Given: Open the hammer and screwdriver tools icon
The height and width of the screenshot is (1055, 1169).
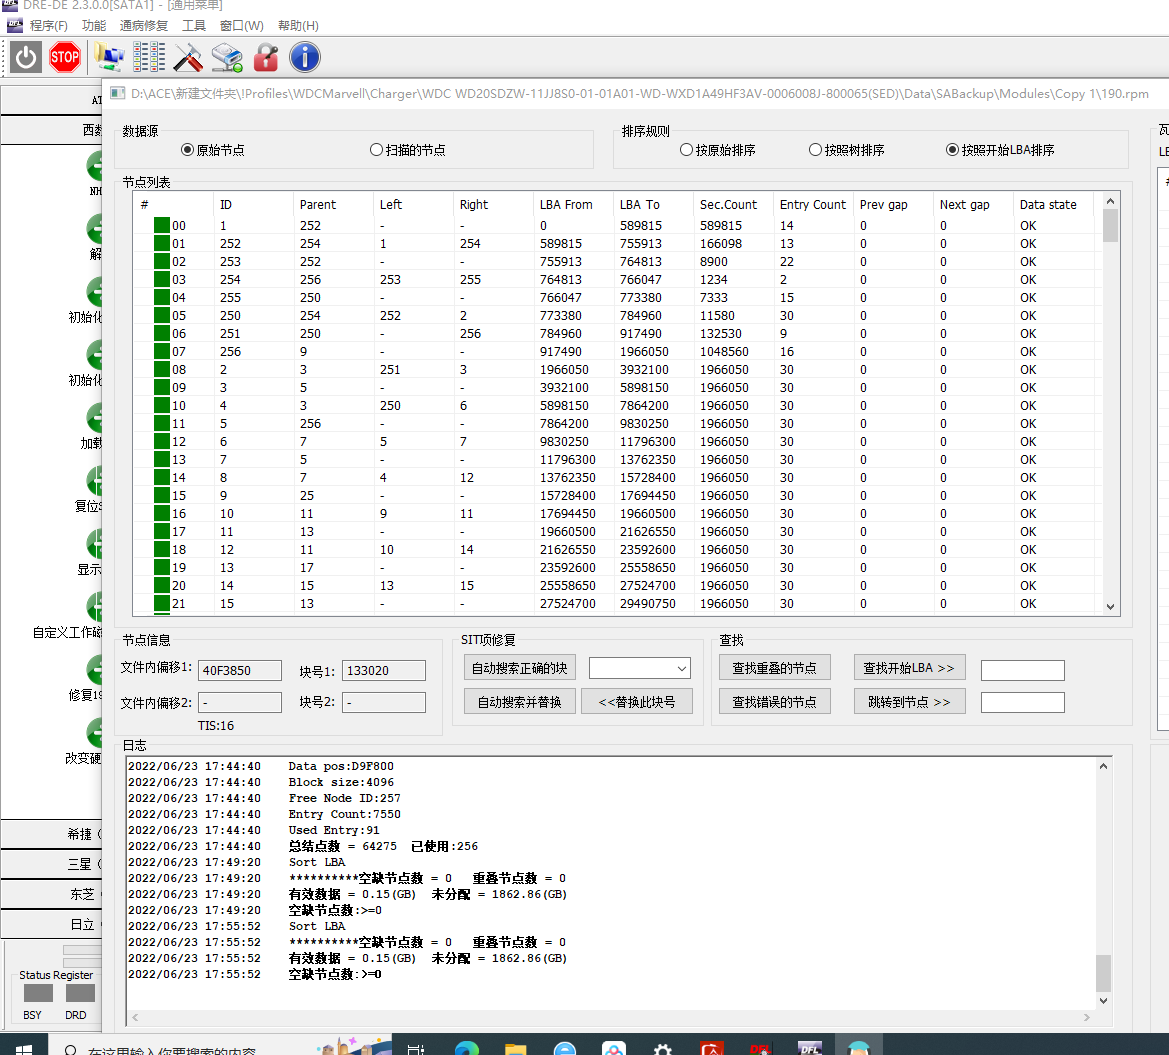Looking at the screenshot, I should click(x=188, y=57).
